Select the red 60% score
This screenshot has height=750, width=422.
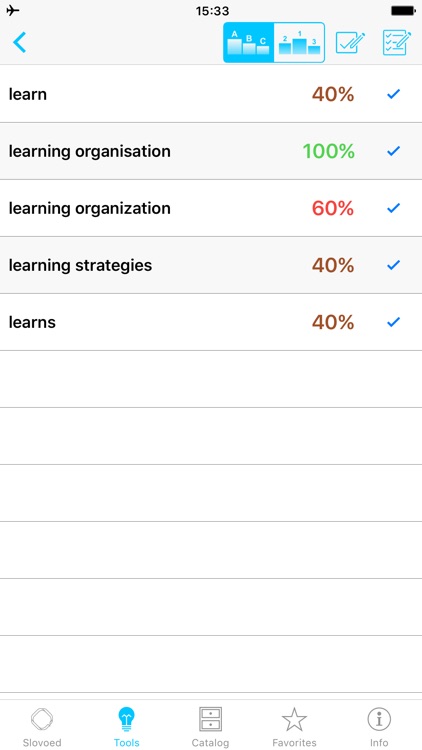coord(333,209)
